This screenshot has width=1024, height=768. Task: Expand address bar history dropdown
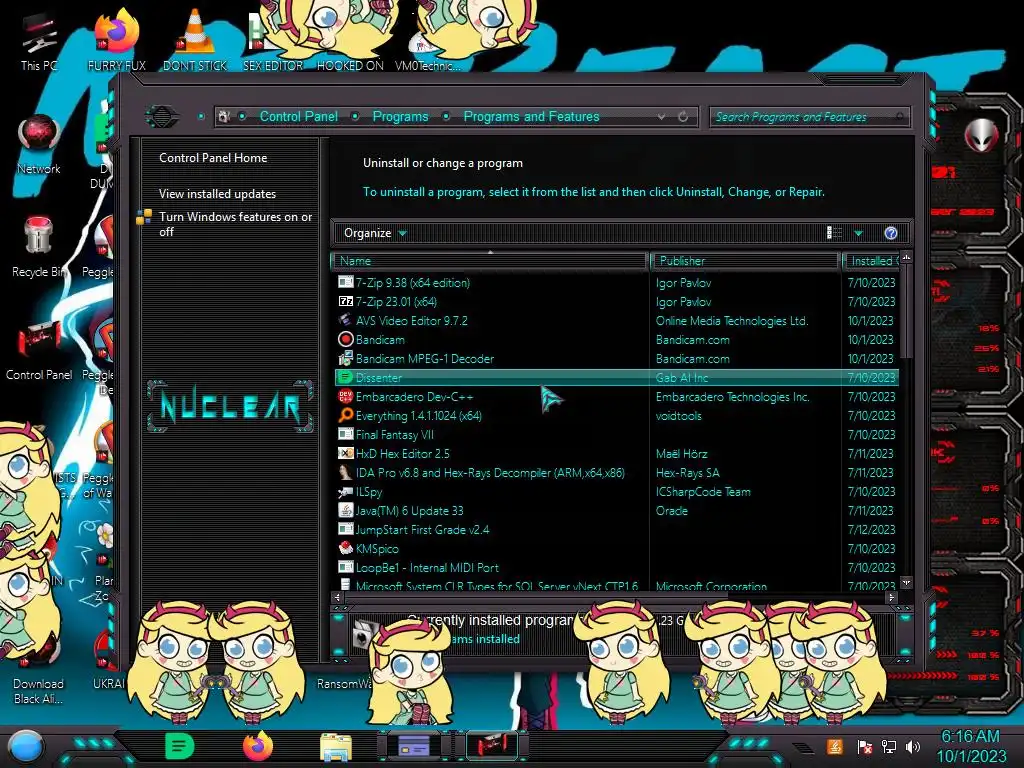point(662,117)
